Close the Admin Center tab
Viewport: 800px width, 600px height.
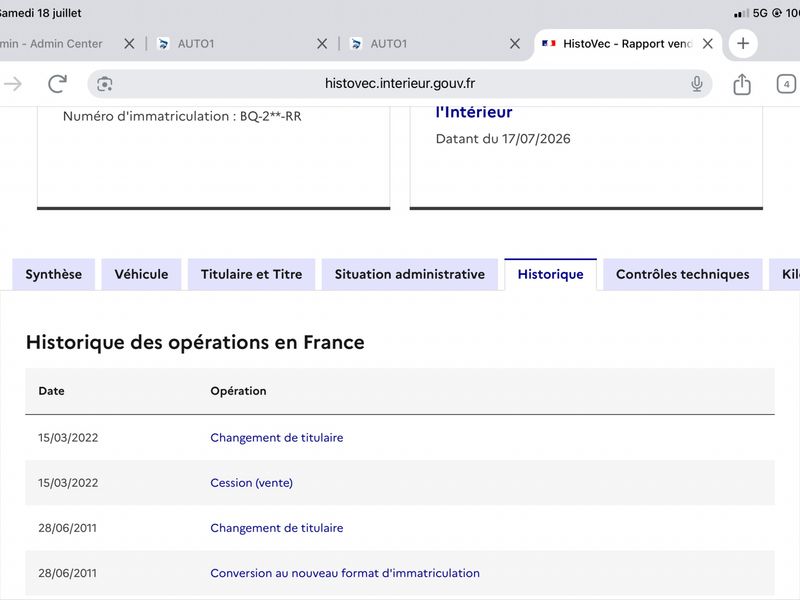pyautogui.click(x=129, y=44)
